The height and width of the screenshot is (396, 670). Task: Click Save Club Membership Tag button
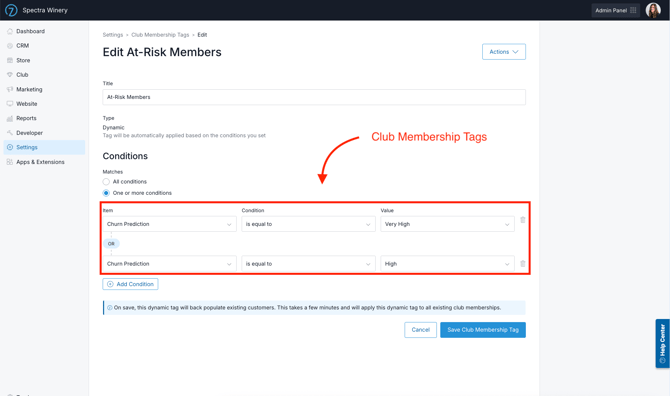(x=483, y=330)
